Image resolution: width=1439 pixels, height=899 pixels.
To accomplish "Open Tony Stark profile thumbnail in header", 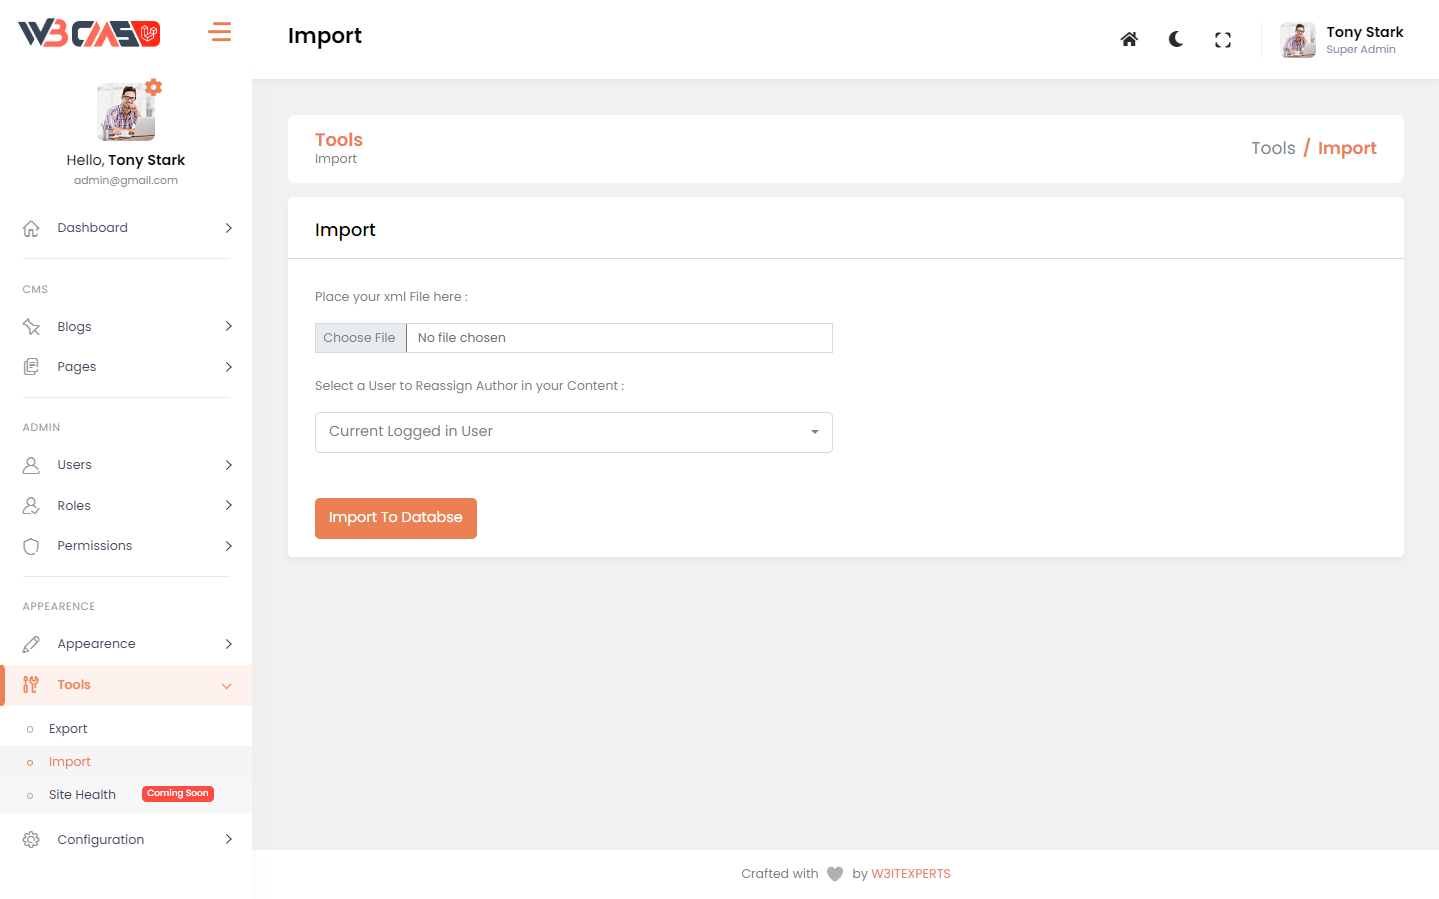I will click(1298, 40).
